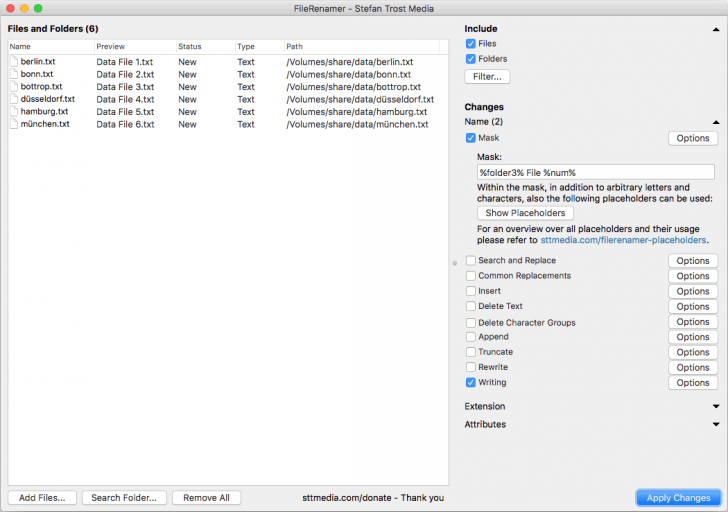Click the panel splitter handle dot
This screenshot has height=512, width=728.
455,263
